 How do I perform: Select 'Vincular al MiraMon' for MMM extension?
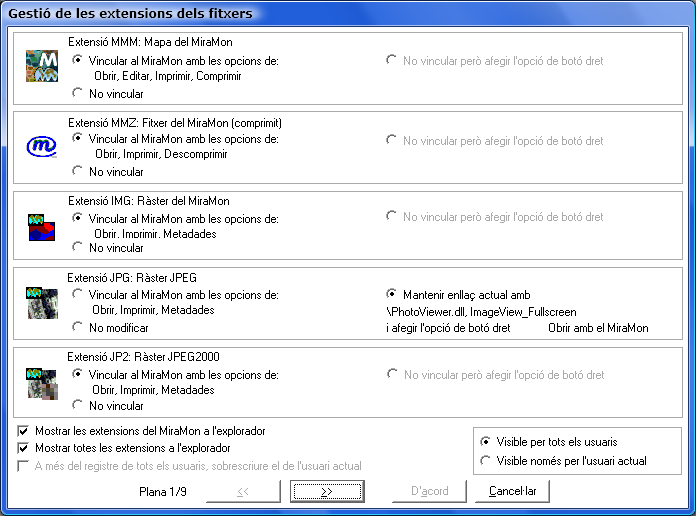(x=77, y=60)
